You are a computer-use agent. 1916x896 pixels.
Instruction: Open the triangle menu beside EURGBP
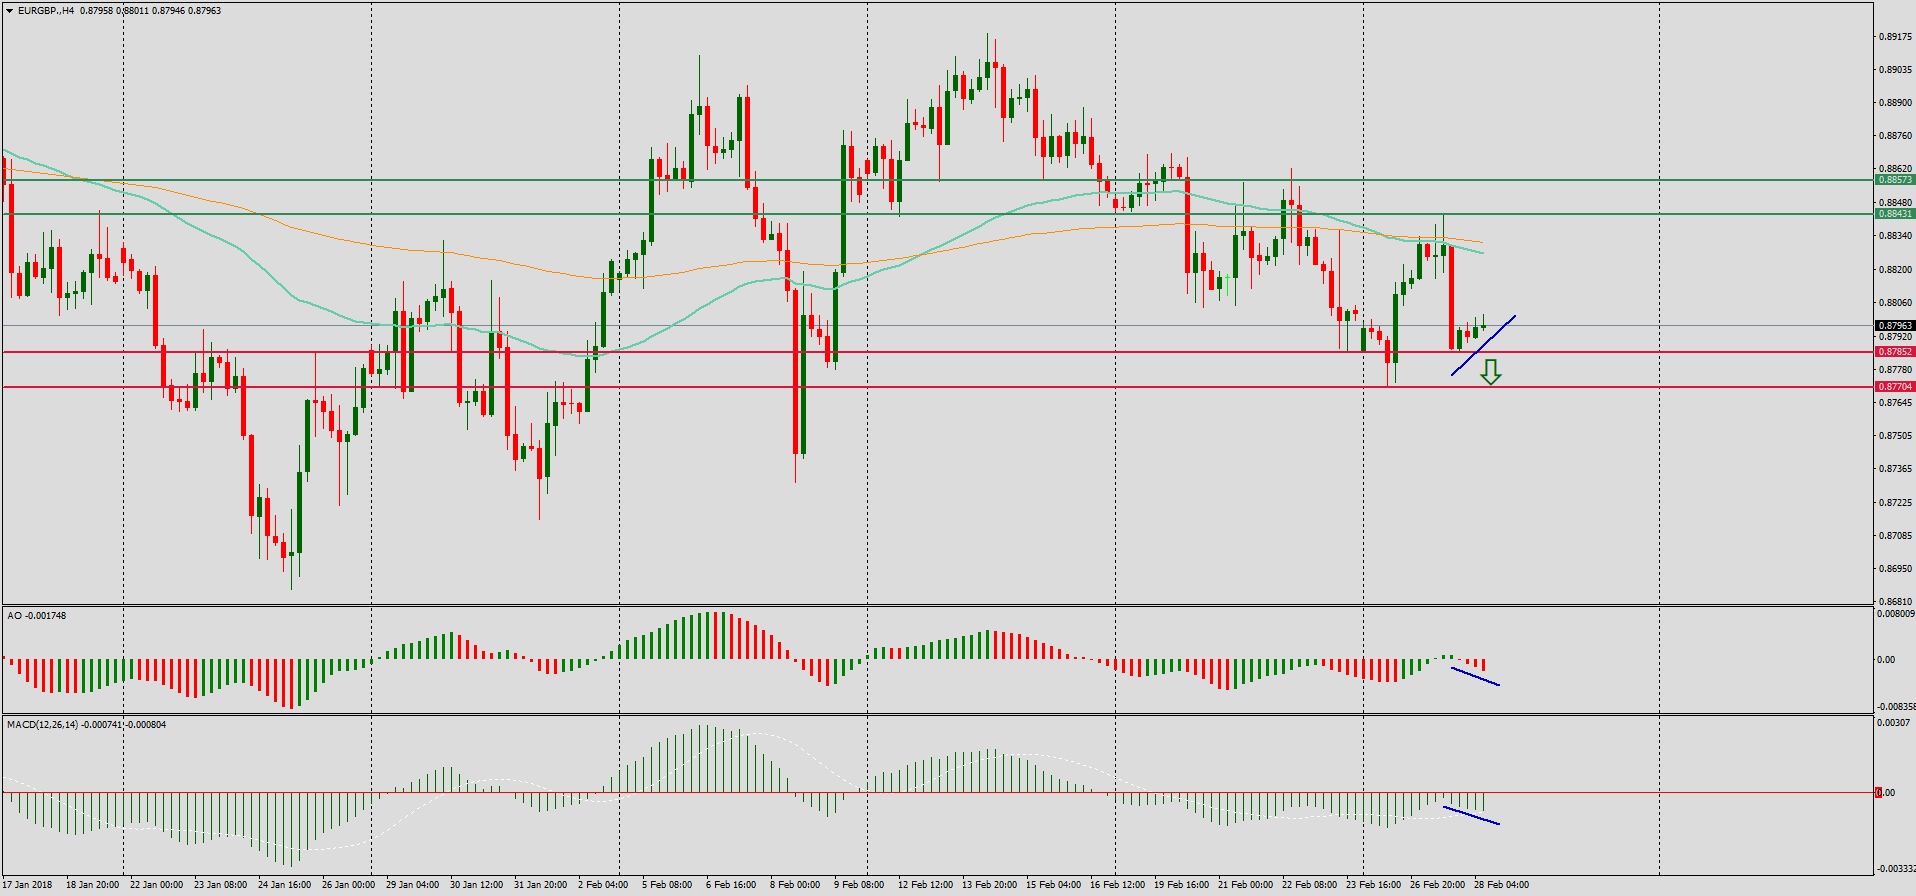[9, 11]
